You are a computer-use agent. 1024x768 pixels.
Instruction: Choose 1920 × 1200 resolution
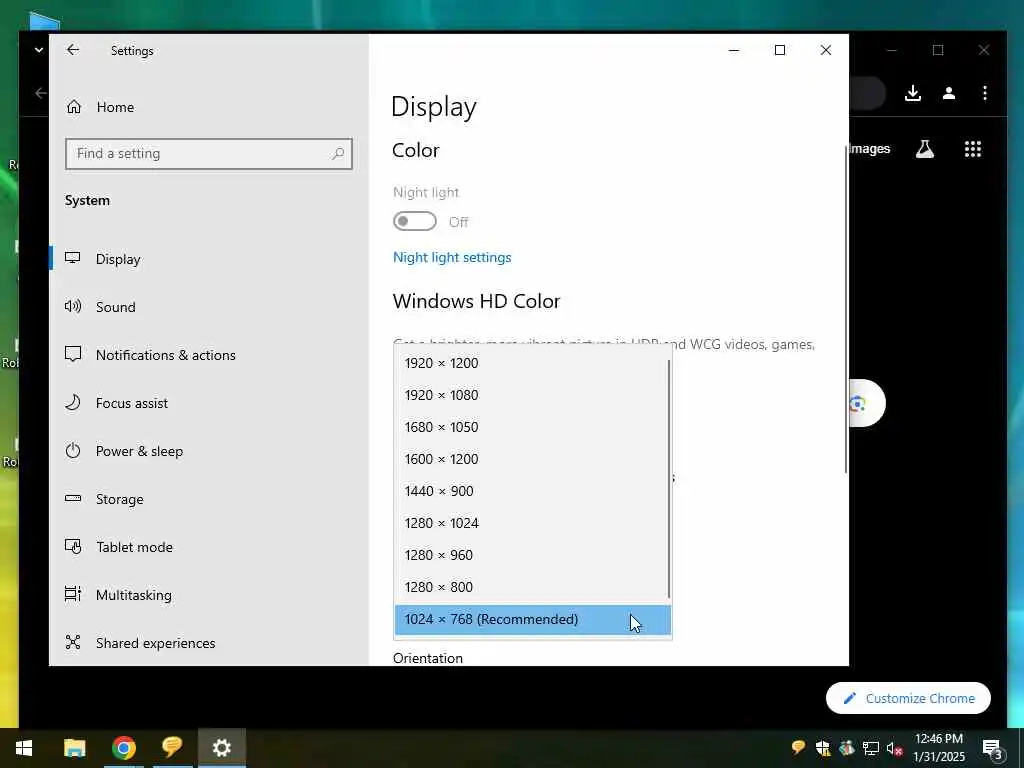[532, 363]
